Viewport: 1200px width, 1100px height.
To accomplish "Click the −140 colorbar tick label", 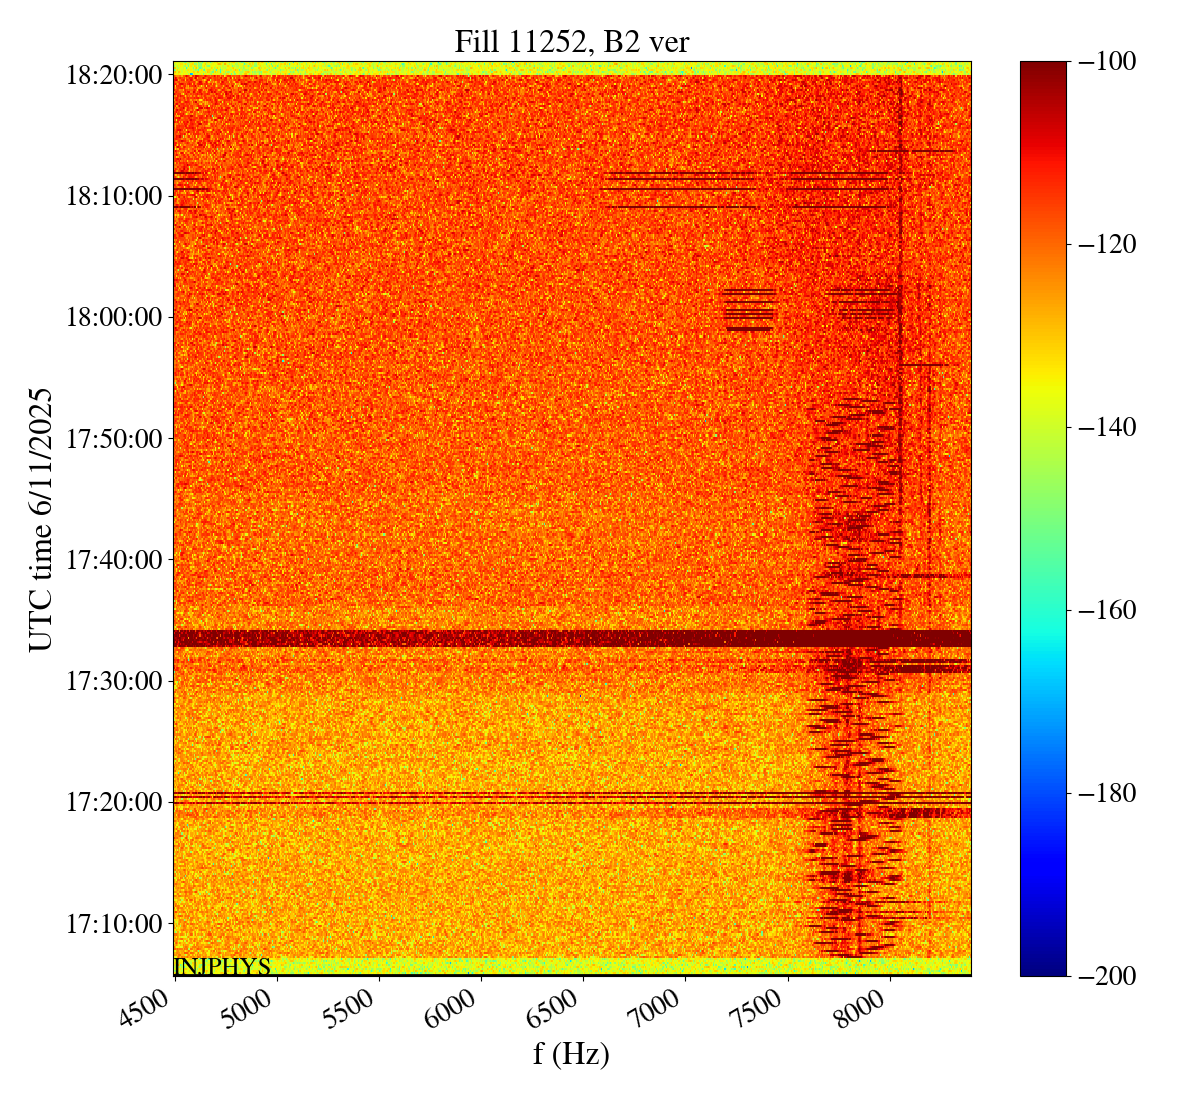I will [1099, 428].
